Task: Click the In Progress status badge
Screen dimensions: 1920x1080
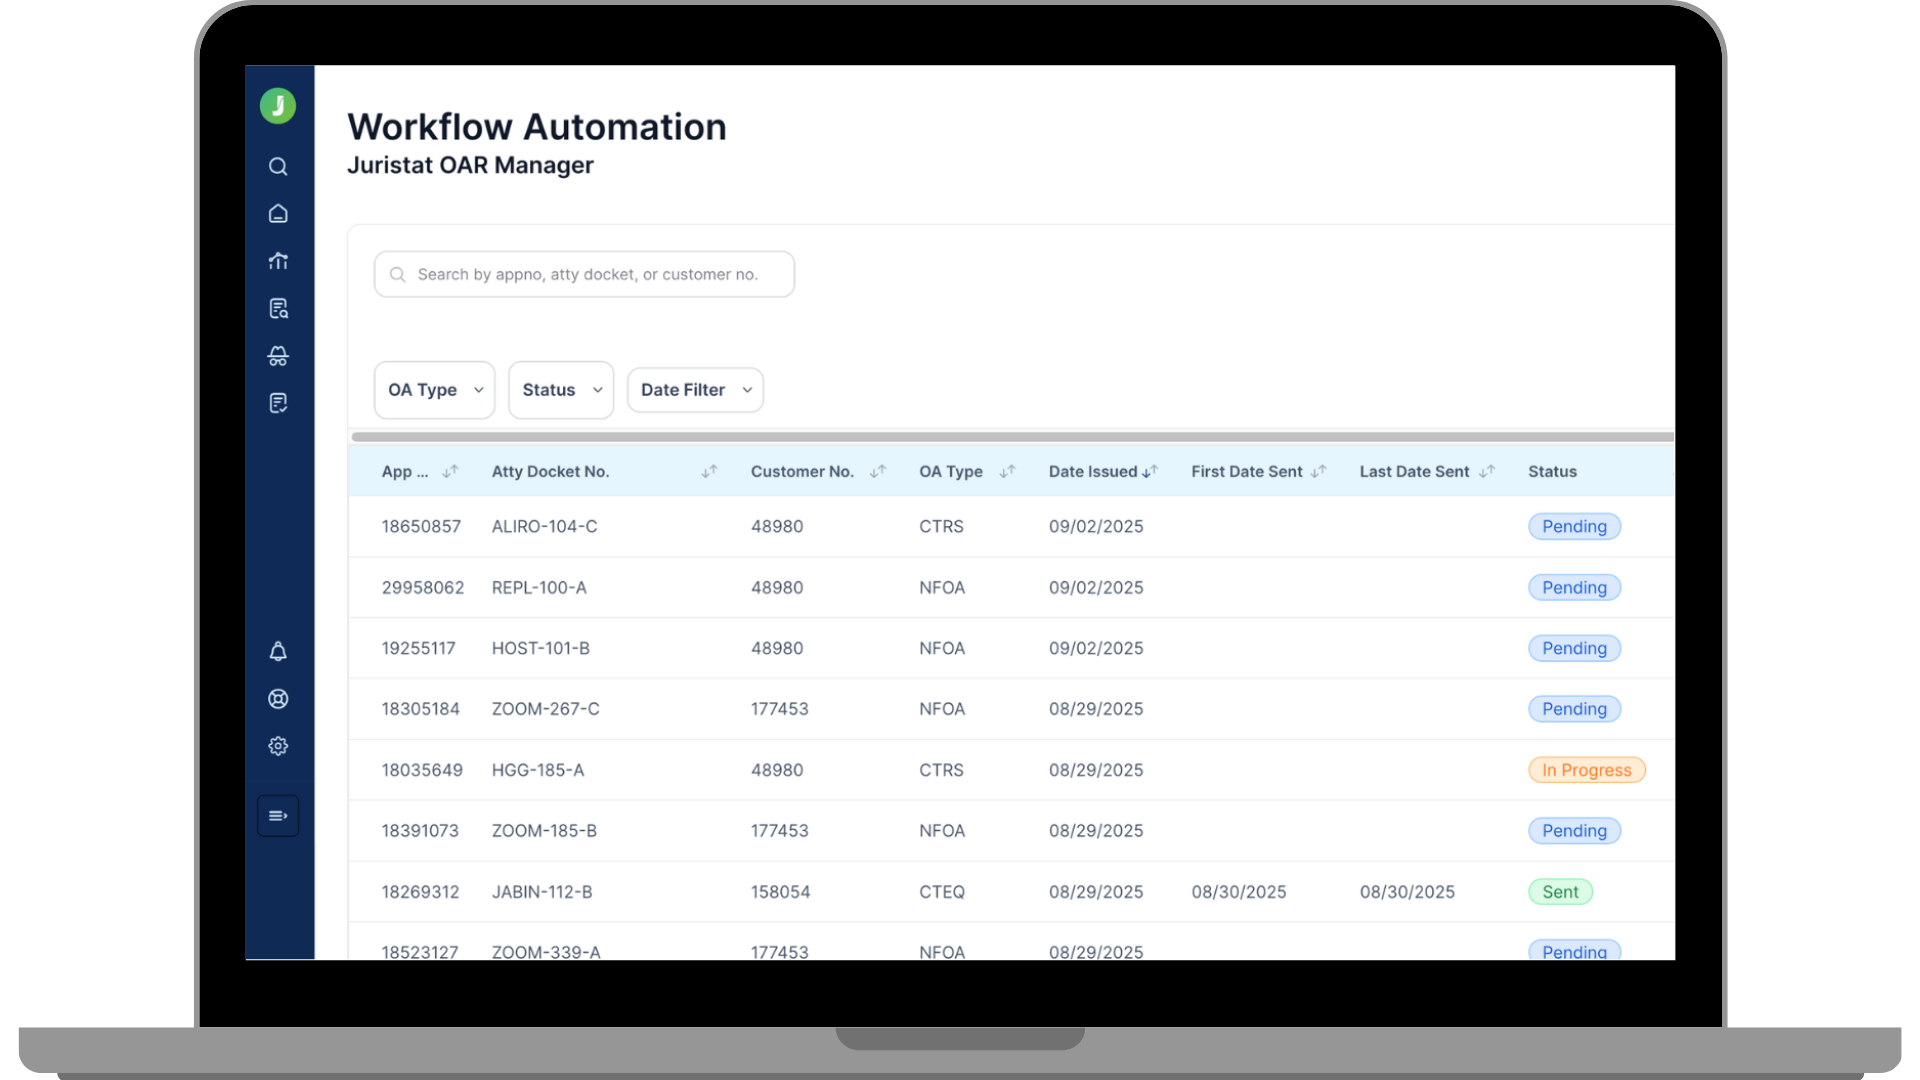Action: [x=1586, y=770]
